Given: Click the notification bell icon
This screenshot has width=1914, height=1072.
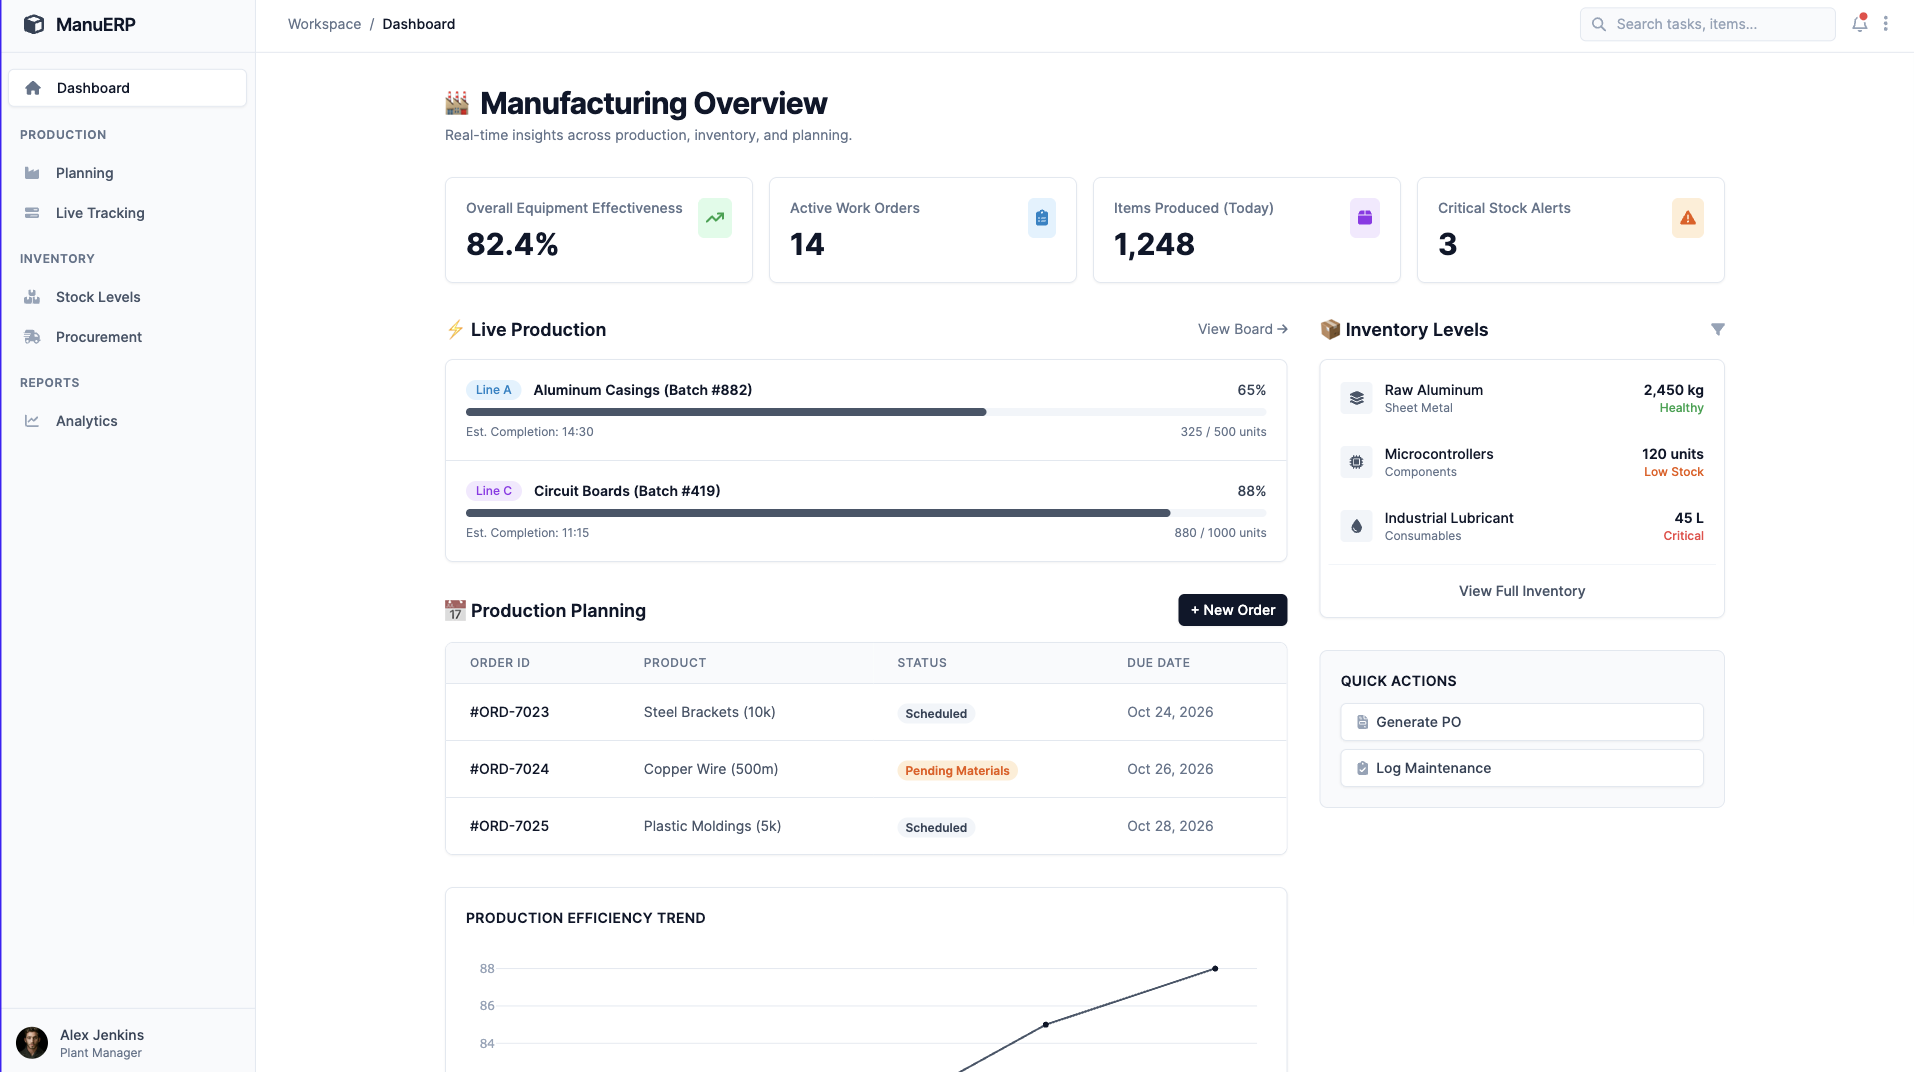Looking at the screenshot, I should (1859, 24).
